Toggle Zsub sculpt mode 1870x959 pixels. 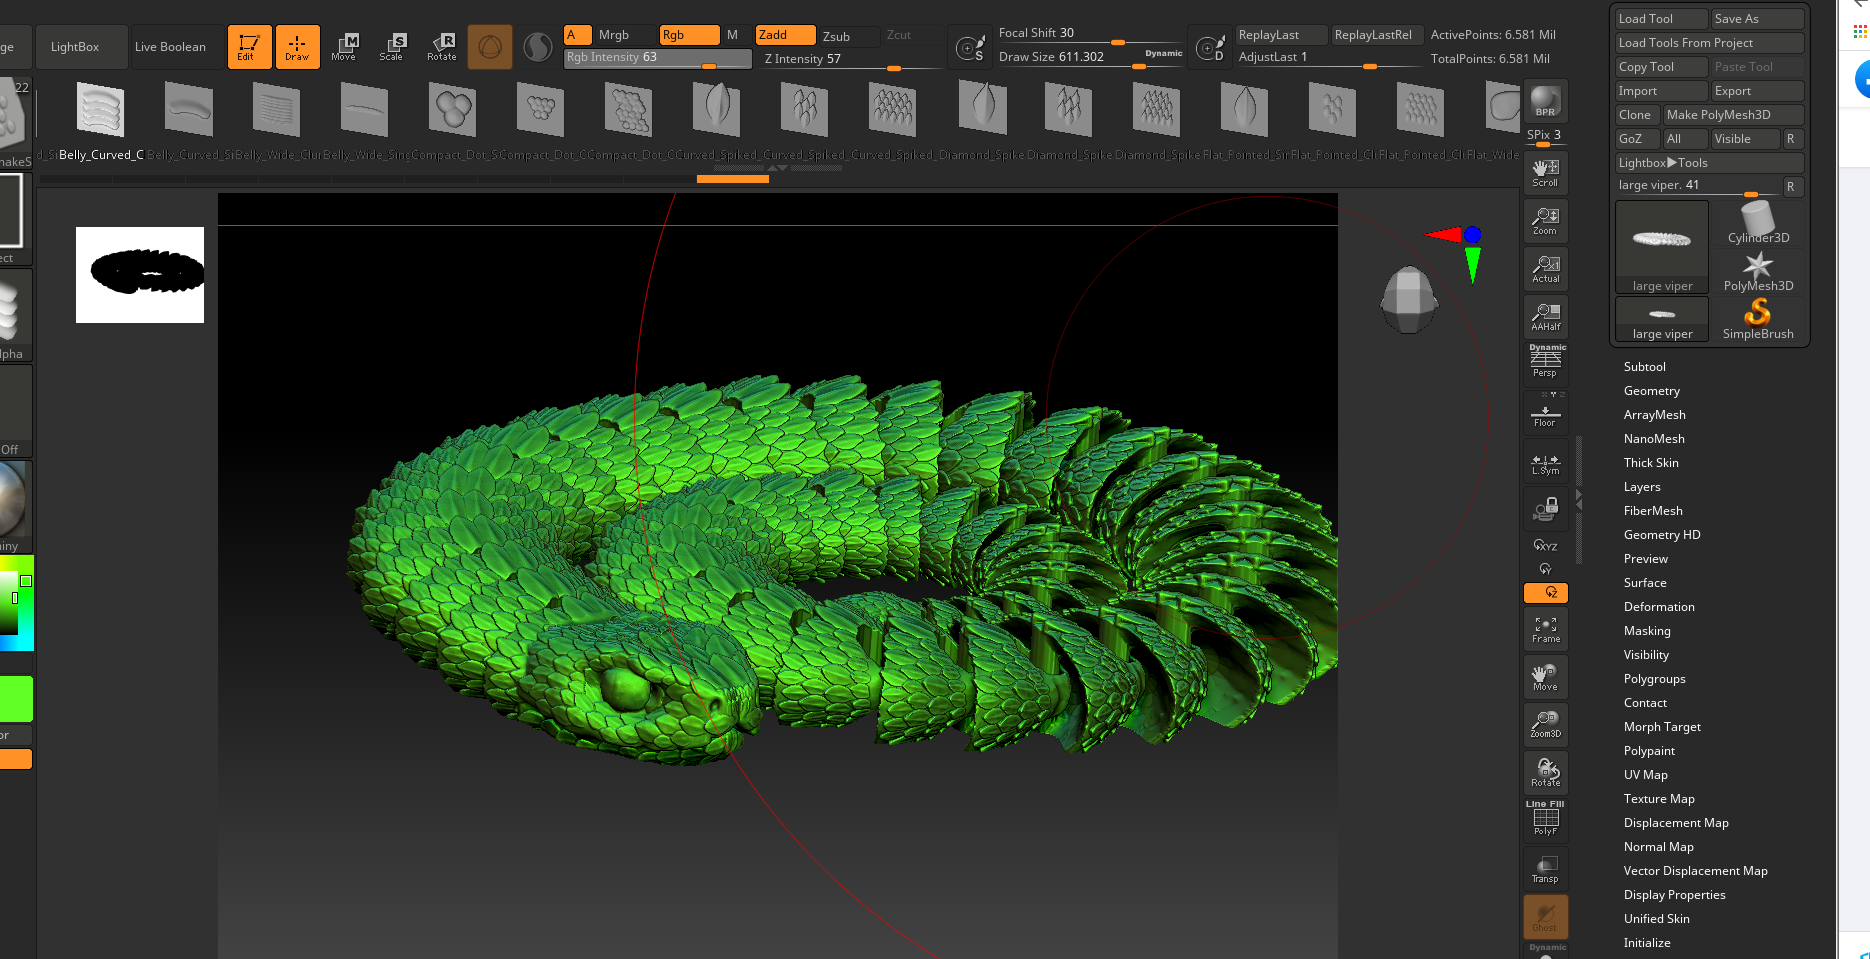pyautogui.click(x=847, y=36)
